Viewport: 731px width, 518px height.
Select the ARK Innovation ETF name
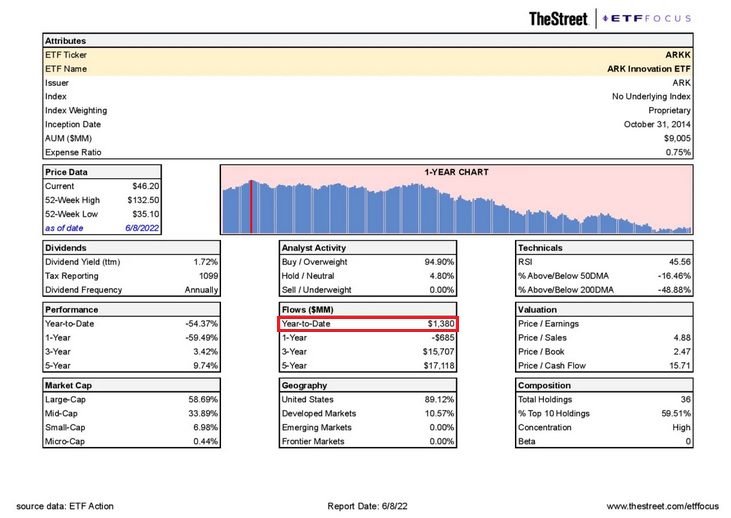click(648, 69)
